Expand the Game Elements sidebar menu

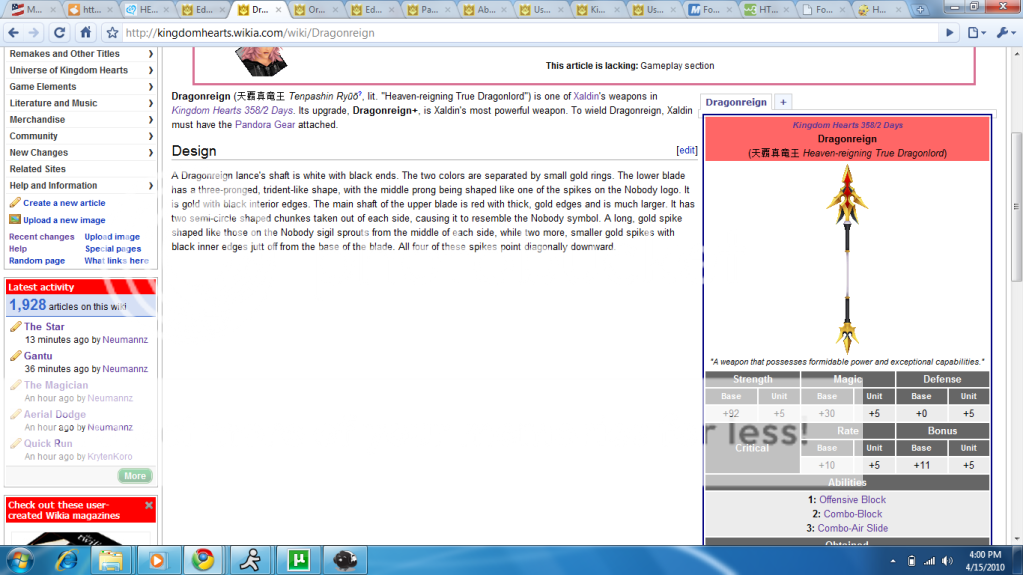(150, 87)
